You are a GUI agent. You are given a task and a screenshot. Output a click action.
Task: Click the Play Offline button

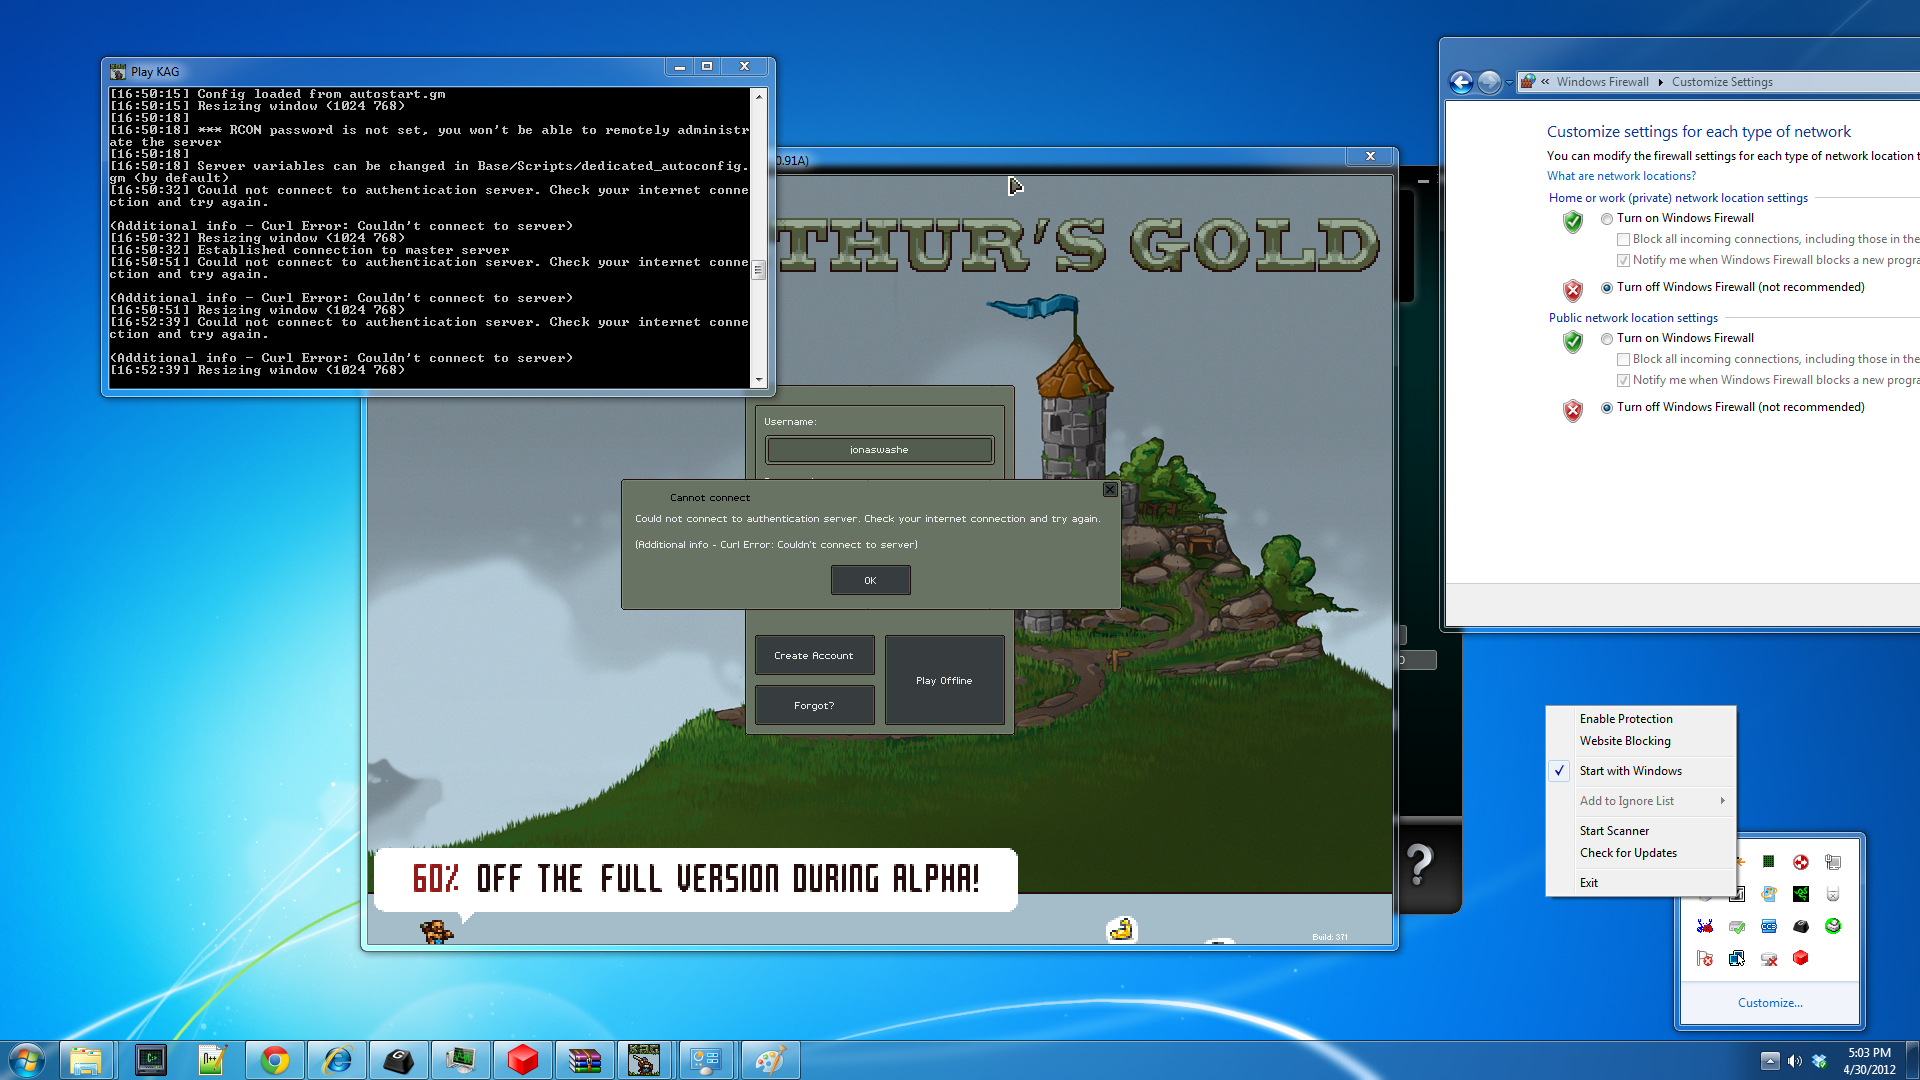tap(944, 680)
